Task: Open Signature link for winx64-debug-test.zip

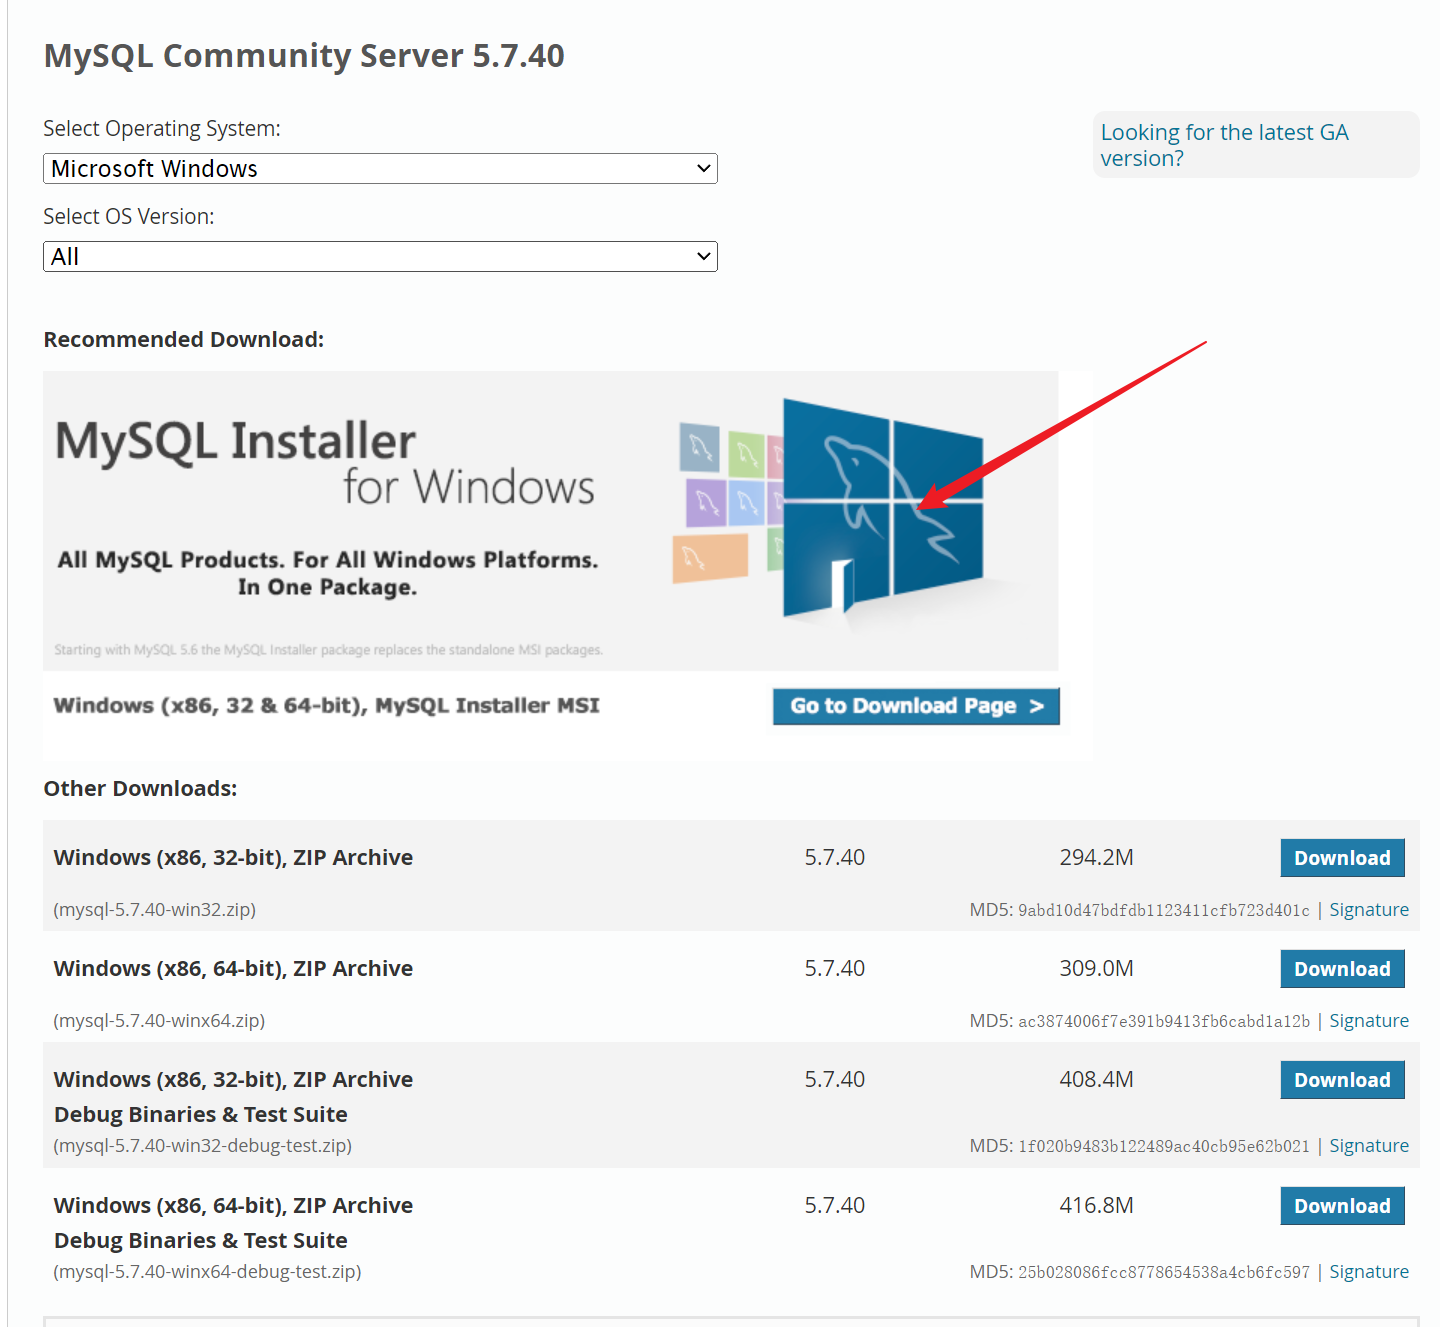Action: (x=1369, y=1272)
